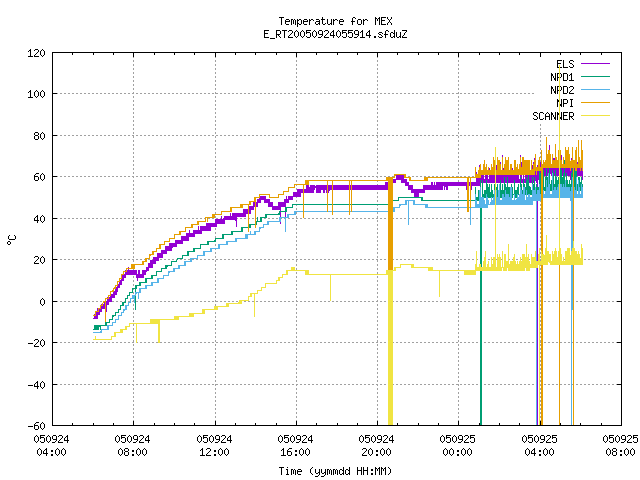Viewport: 640px width, 480px height.
Task: Click the yellow SCANNER legend line sample
Action: tap(595, 116)
